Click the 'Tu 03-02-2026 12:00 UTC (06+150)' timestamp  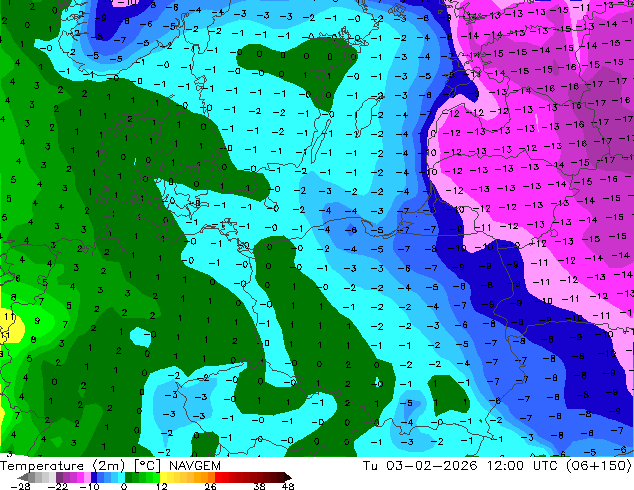pyautogui.click(x=497, y=466)
